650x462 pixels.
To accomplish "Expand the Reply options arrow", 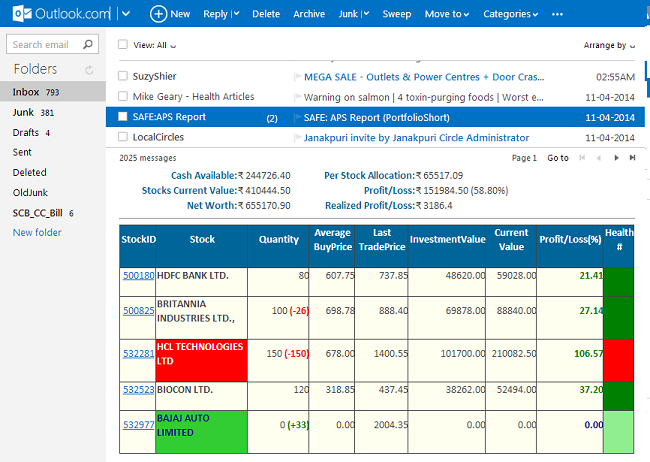I will 236,14.
